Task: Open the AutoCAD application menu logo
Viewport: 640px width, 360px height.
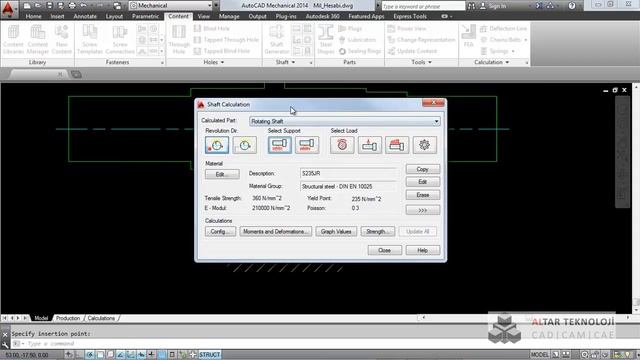Action: point(8,8)
